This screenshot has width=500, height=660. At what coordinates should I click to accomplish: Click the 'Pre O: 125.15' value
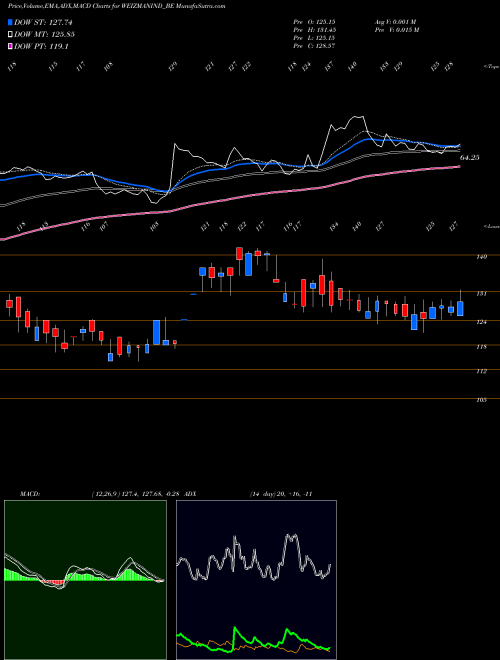(x=314, y=21)
